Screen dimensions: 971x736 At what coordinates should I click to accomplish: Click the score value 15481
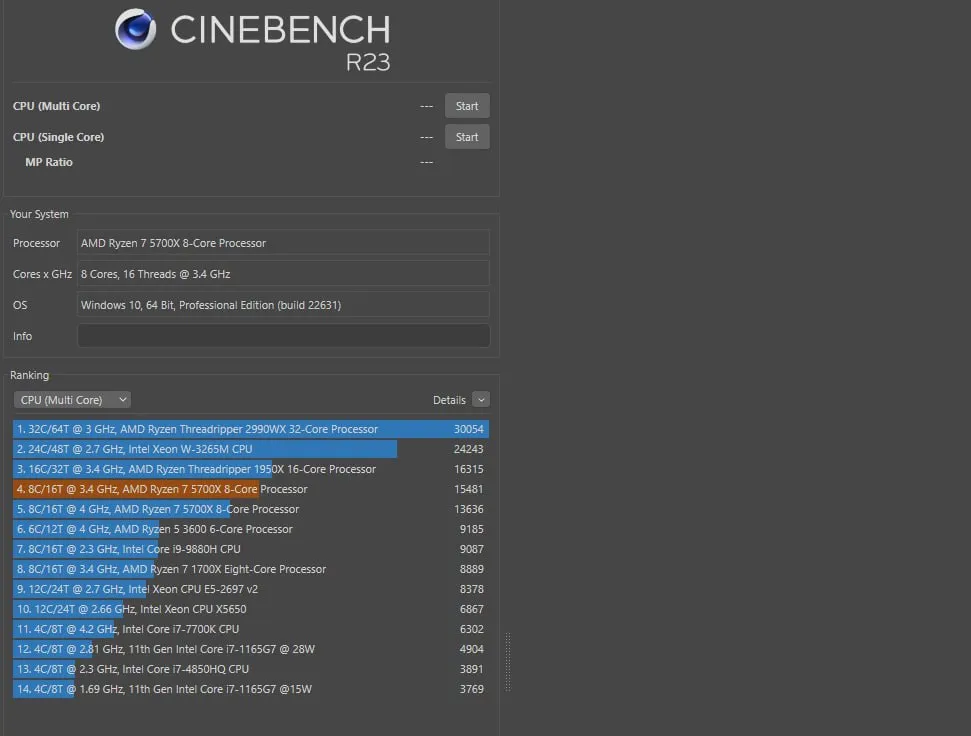point(468,489)
